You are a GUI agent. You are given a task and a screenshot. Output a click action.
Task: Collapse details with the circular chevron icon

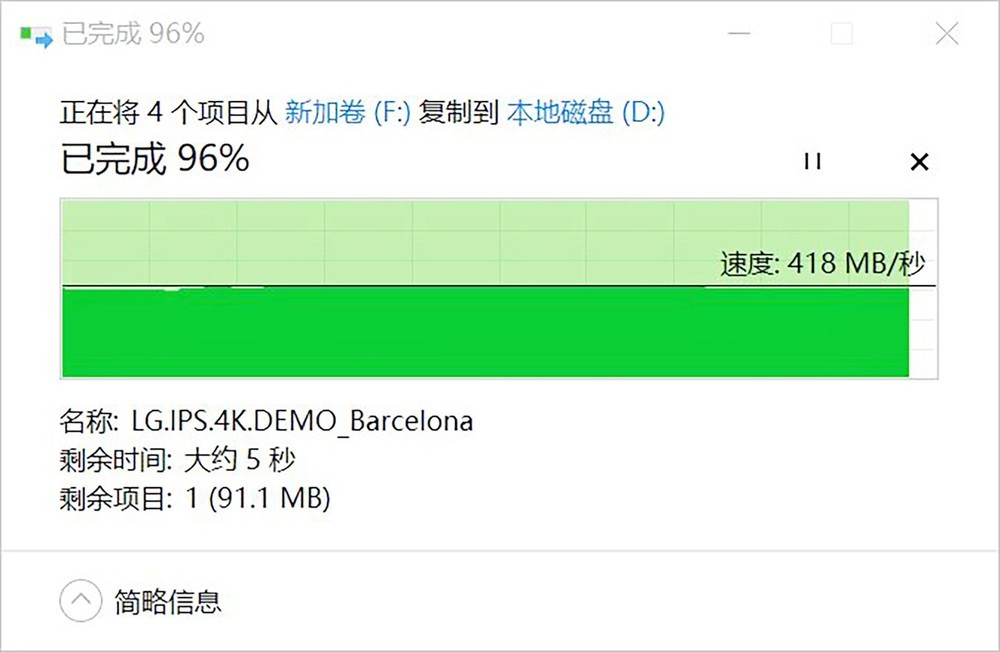[x=80, y=600]
